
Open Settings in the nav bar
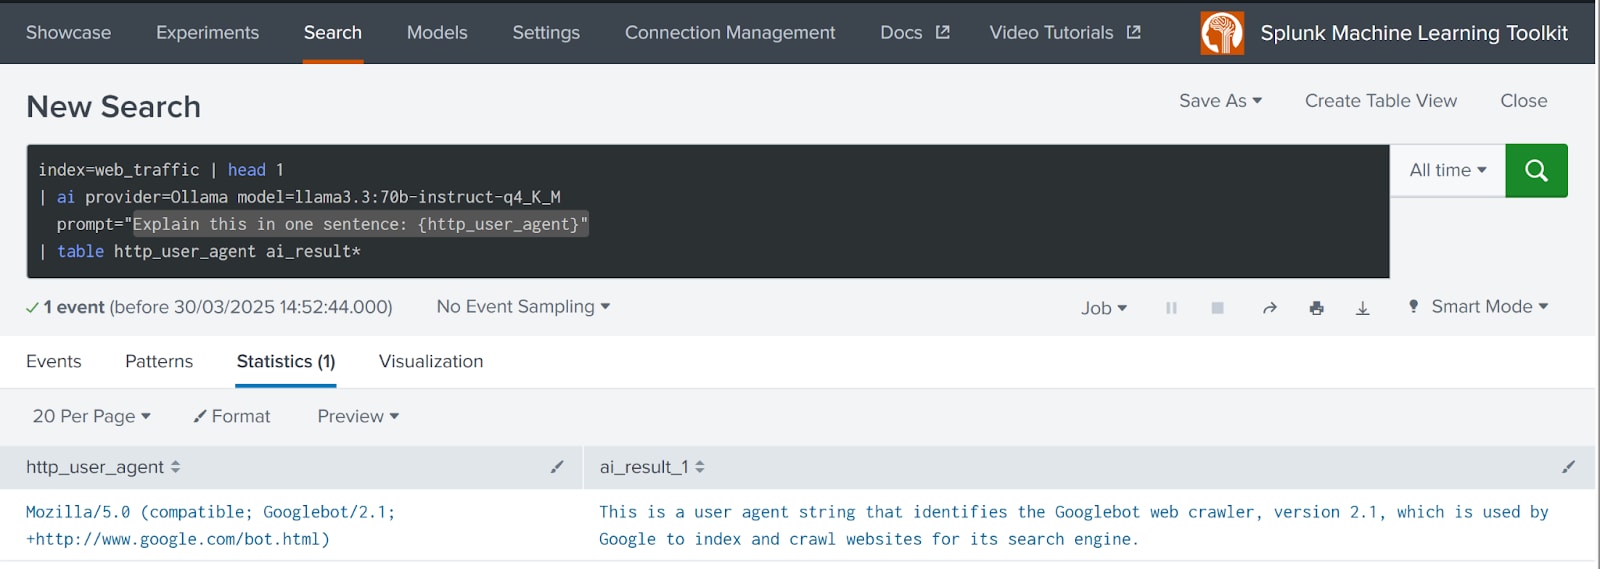tap(546, 32)
